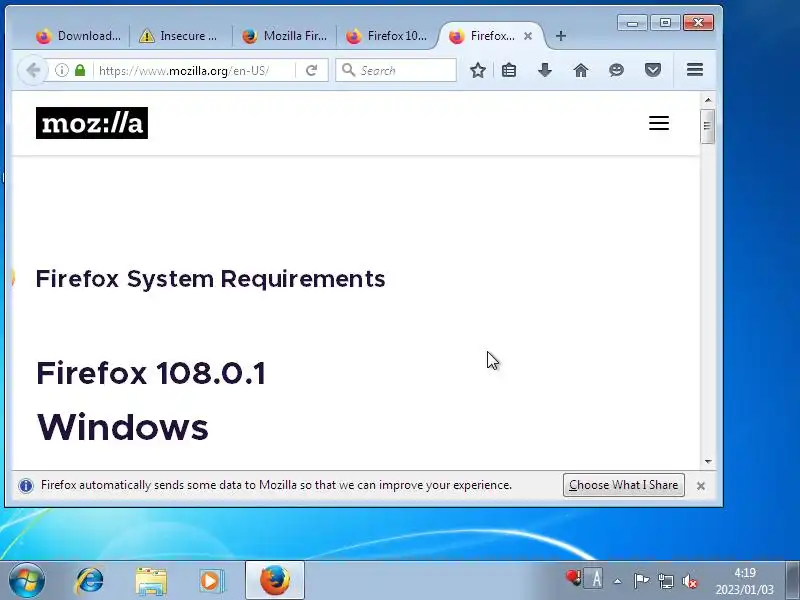Viewport: 800px width, 600px height.
Task: Open the taskbar clock and date
Action: 744,581
